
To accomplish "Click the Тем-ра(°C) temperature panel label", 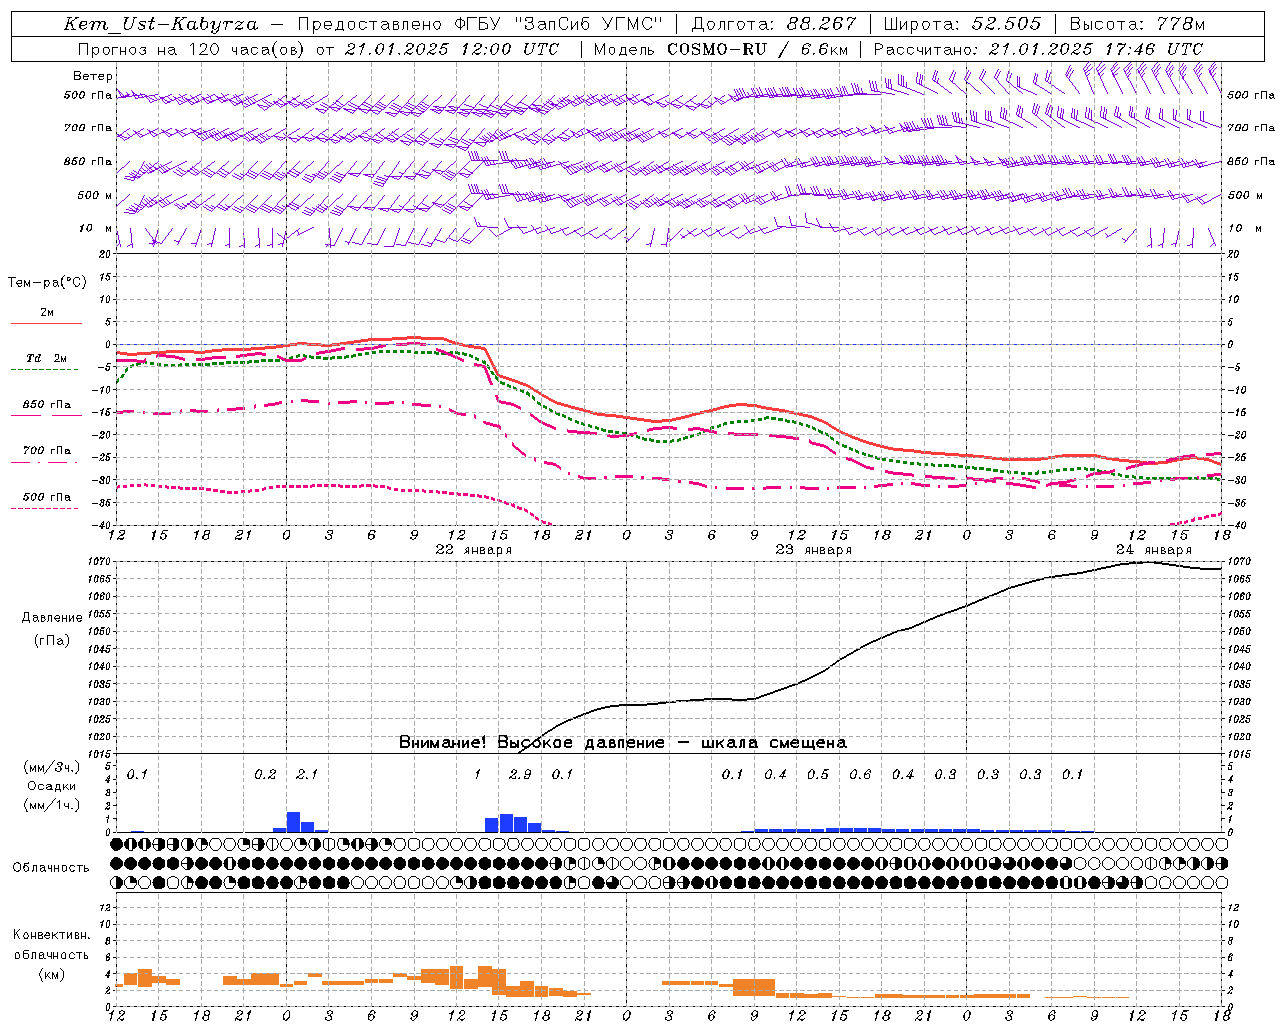I will pyautogui.click(x=47, y=283).
